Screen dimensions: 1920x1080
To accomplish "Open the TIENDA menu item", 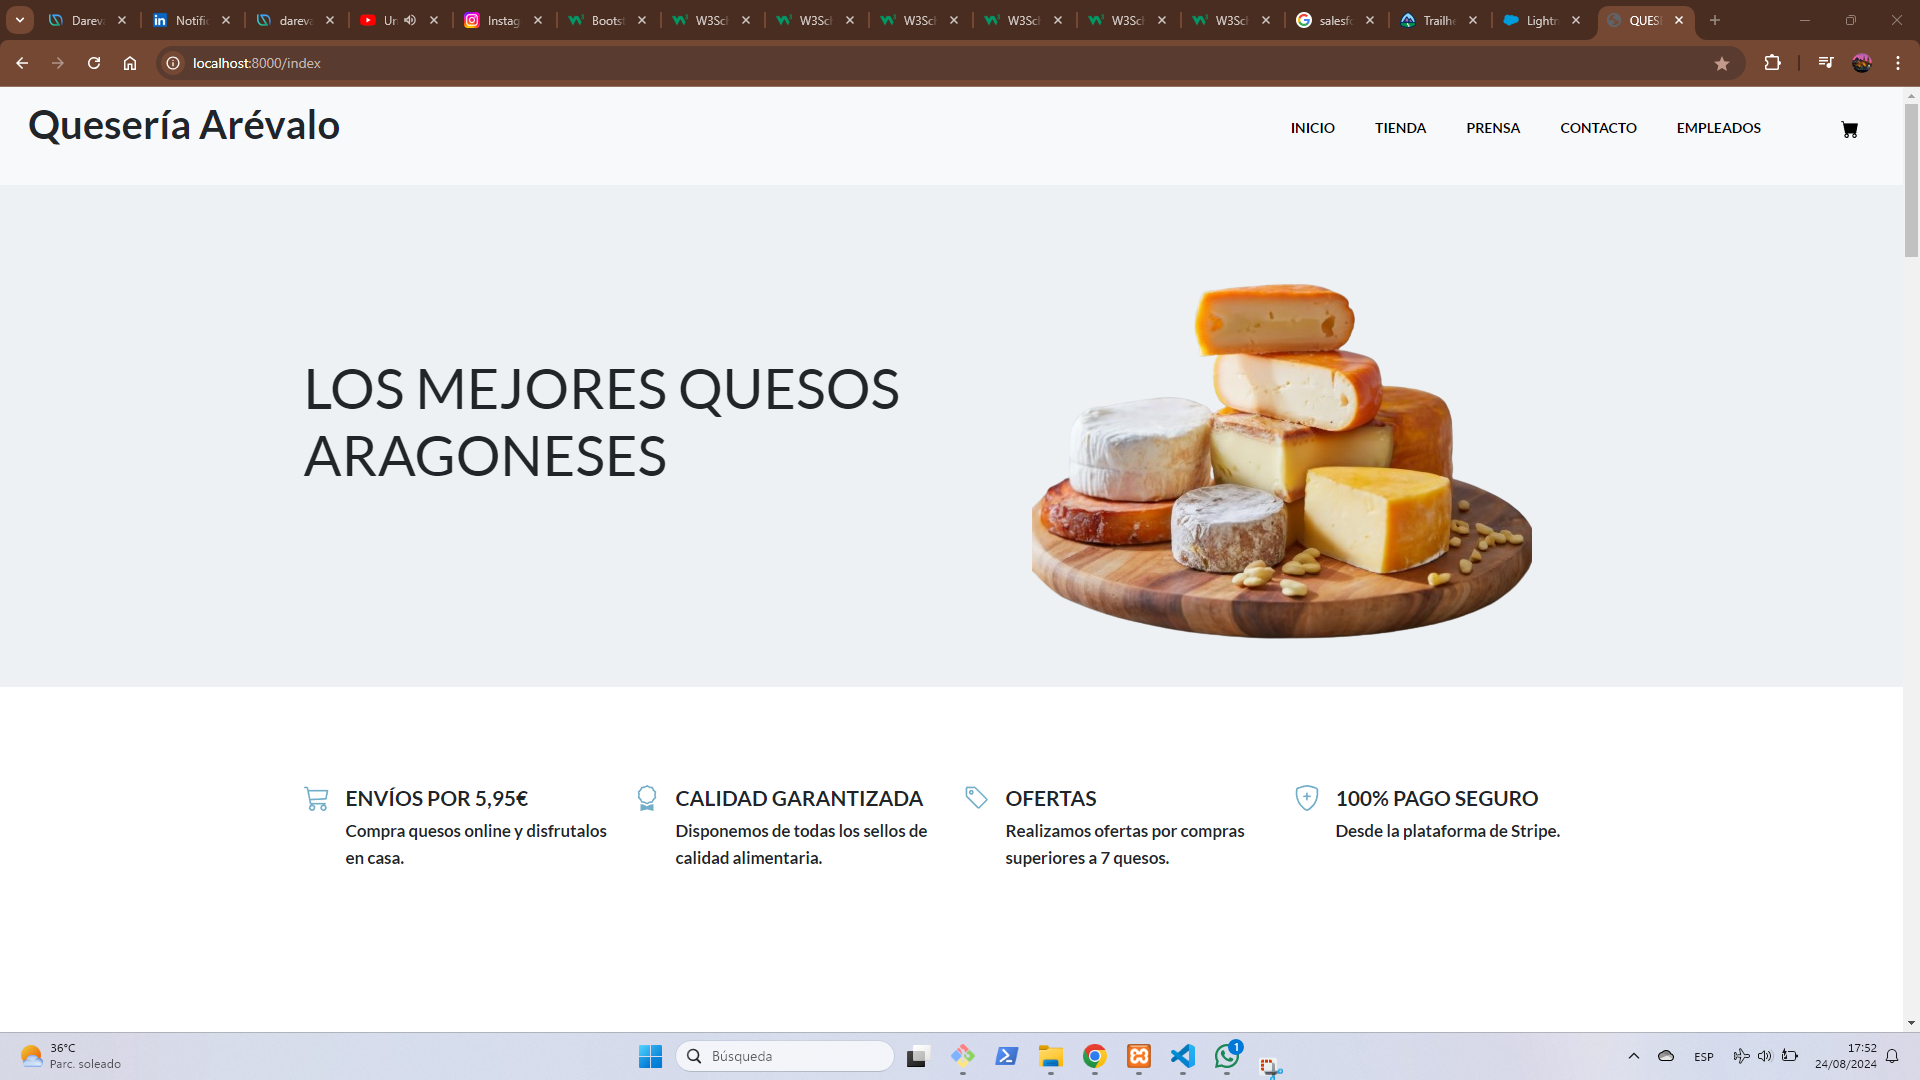I will [1400, 128].
